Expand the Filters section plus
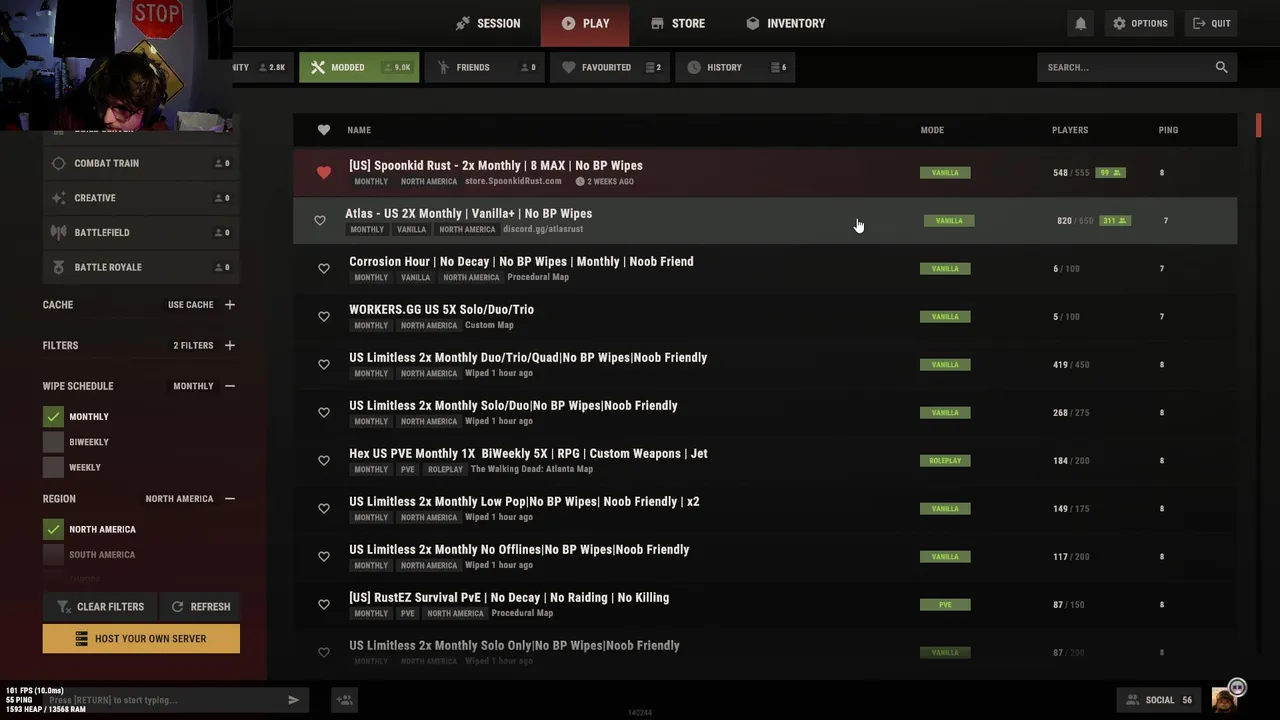Screen dimensions: 1280x720 [x=230, y=345]
